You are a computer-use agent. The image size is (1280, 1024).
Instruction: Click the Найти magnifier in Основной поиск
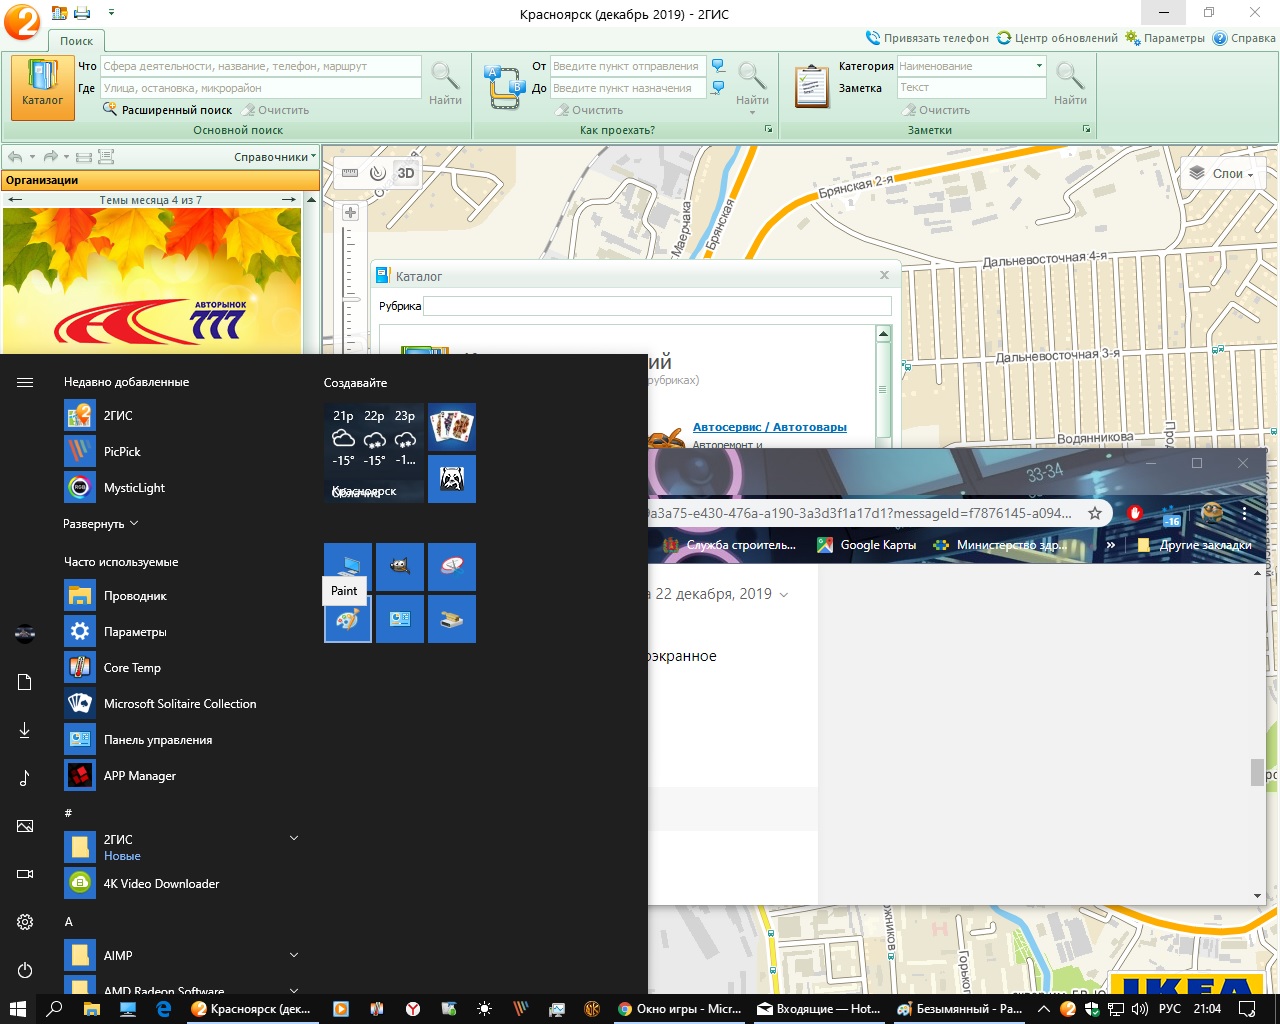(445, 83)
